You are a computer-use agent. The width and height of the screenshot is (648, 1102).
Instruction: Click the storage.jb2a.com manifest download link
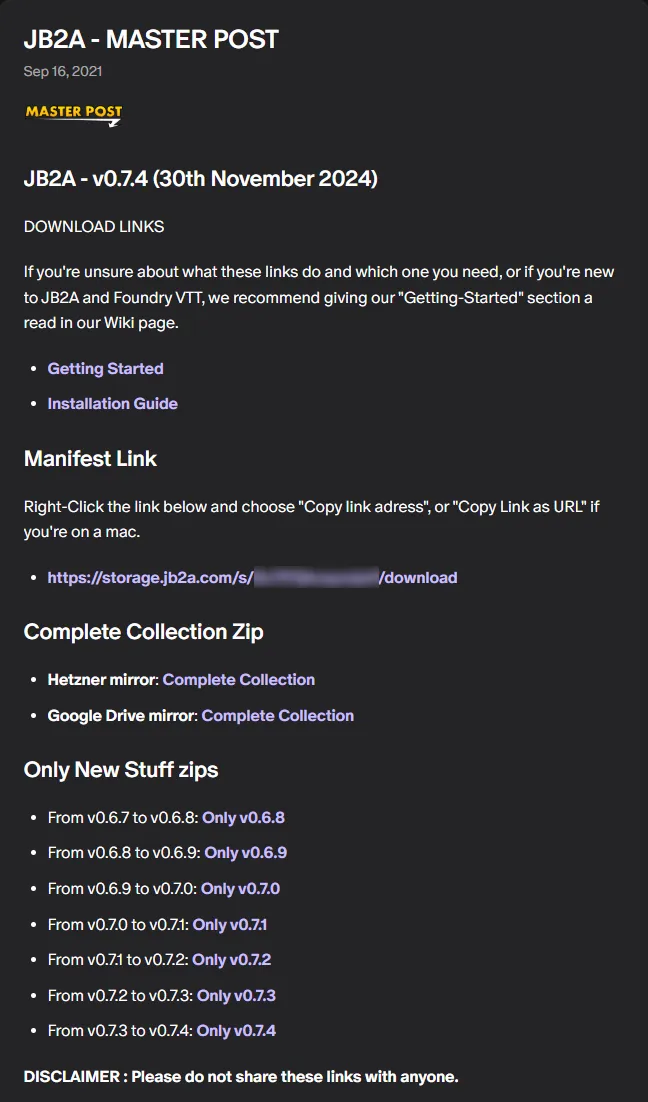click(252, 578)
